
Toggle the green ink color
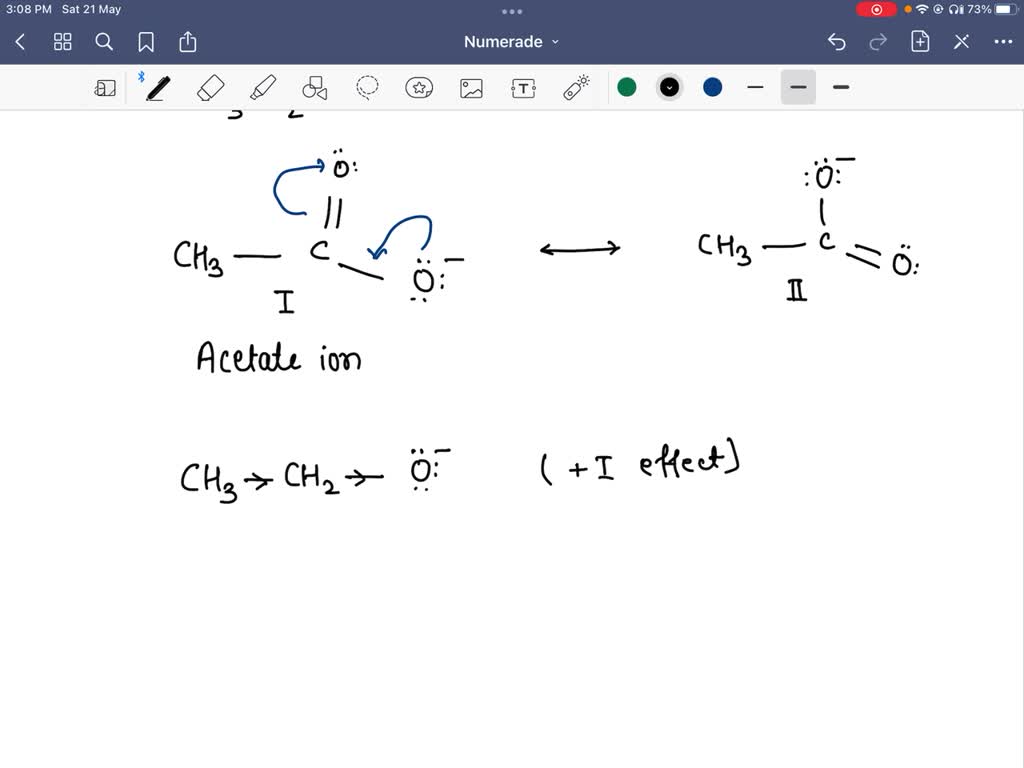[x=627, y=87]
